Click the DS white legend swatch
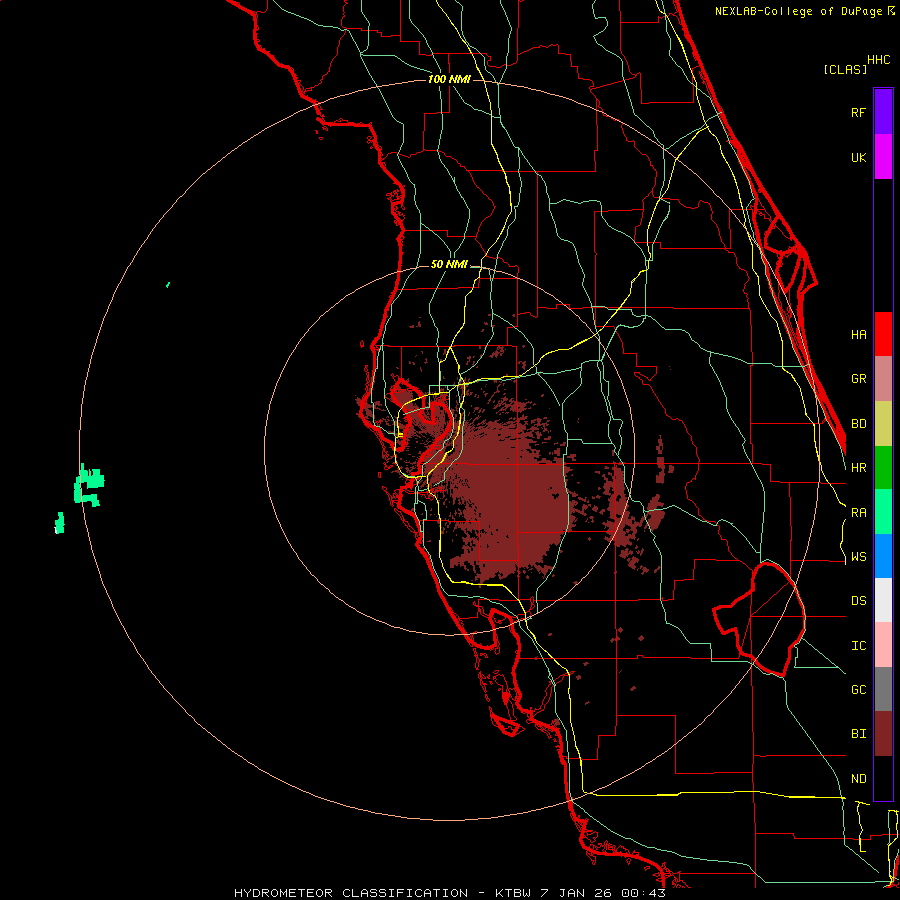 (x=883, y=600)
